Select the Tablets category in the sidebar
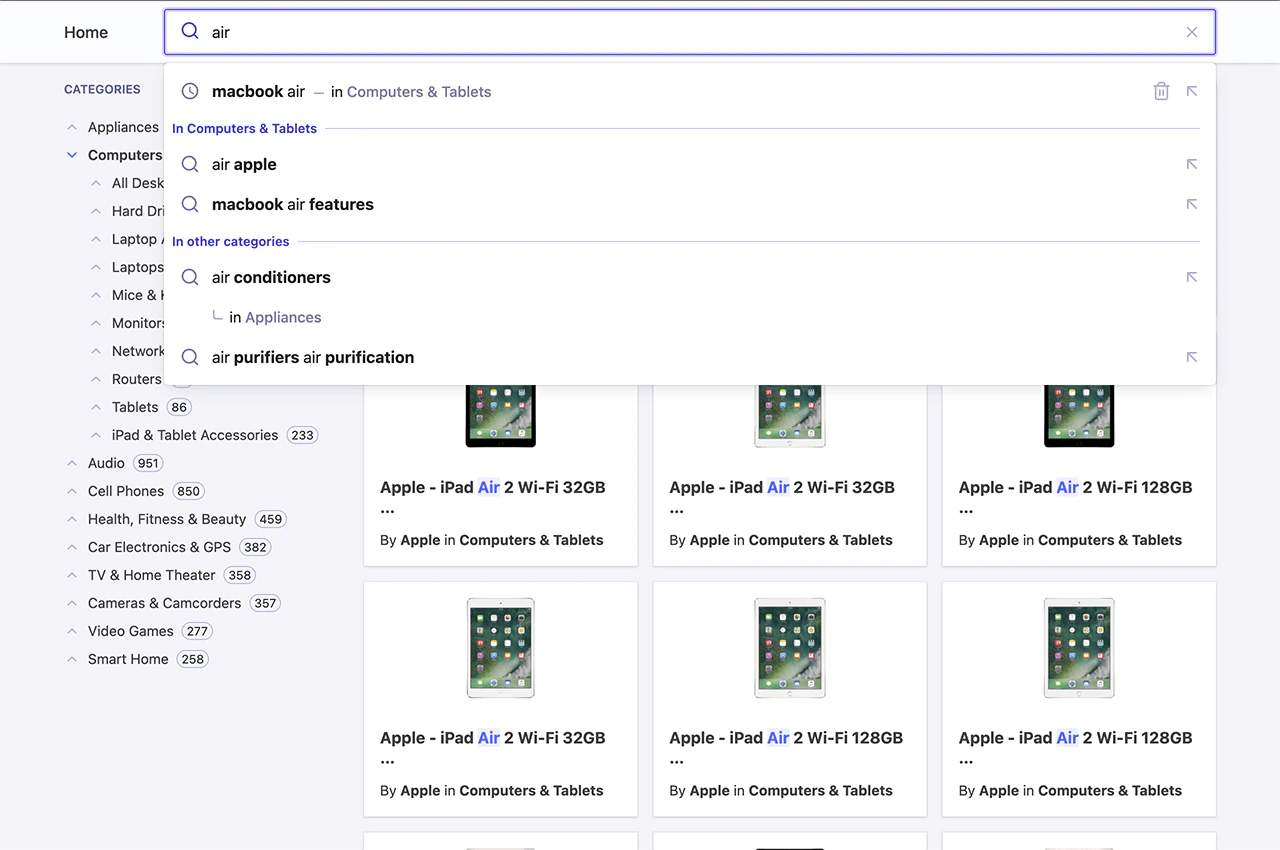The width and height of the screenshot is (1280, 850). (x=135, y=407)
